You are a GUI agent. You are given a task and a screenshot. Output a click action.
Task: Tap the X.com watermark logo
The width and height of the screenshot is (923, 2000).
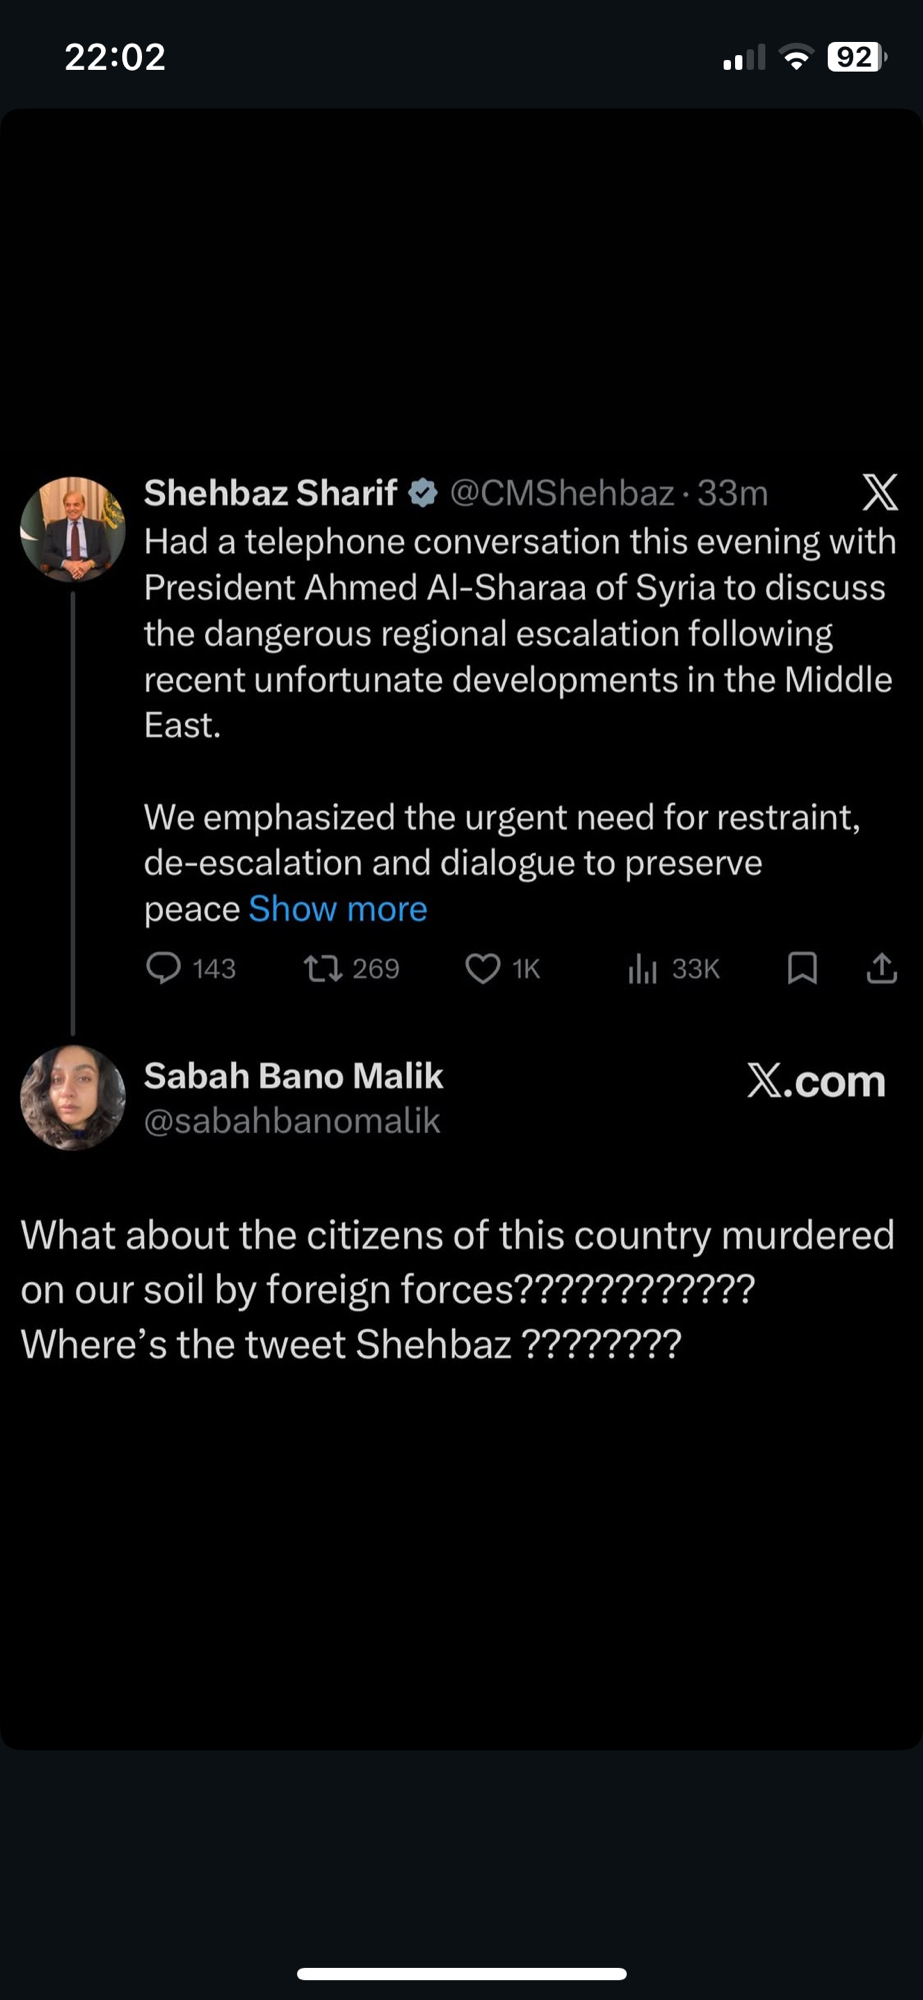pyautogui.click(x=816, y=1081)
